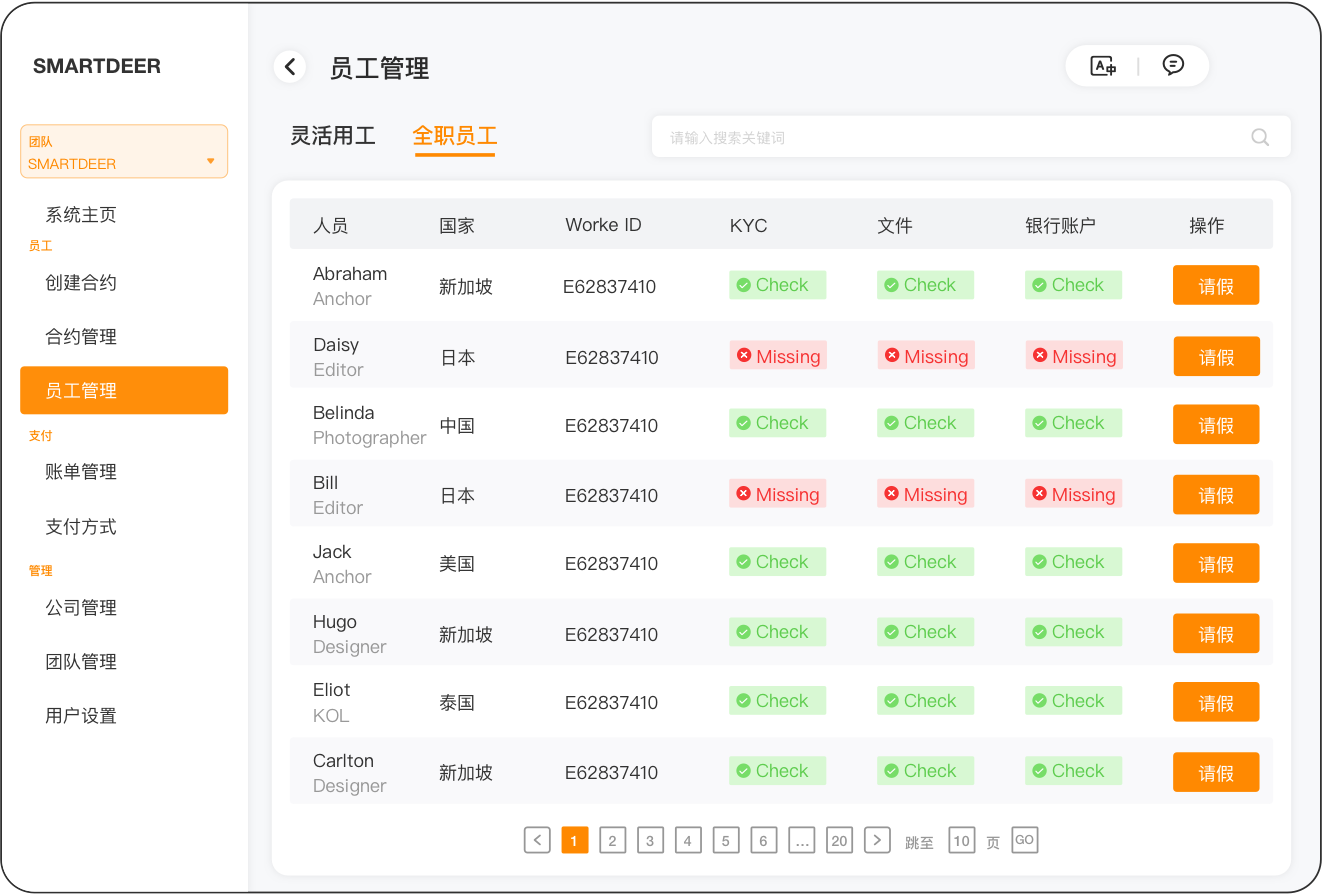Expand hidden pages via the ellipsis control
1322x894 pixels.
point(802,840)
